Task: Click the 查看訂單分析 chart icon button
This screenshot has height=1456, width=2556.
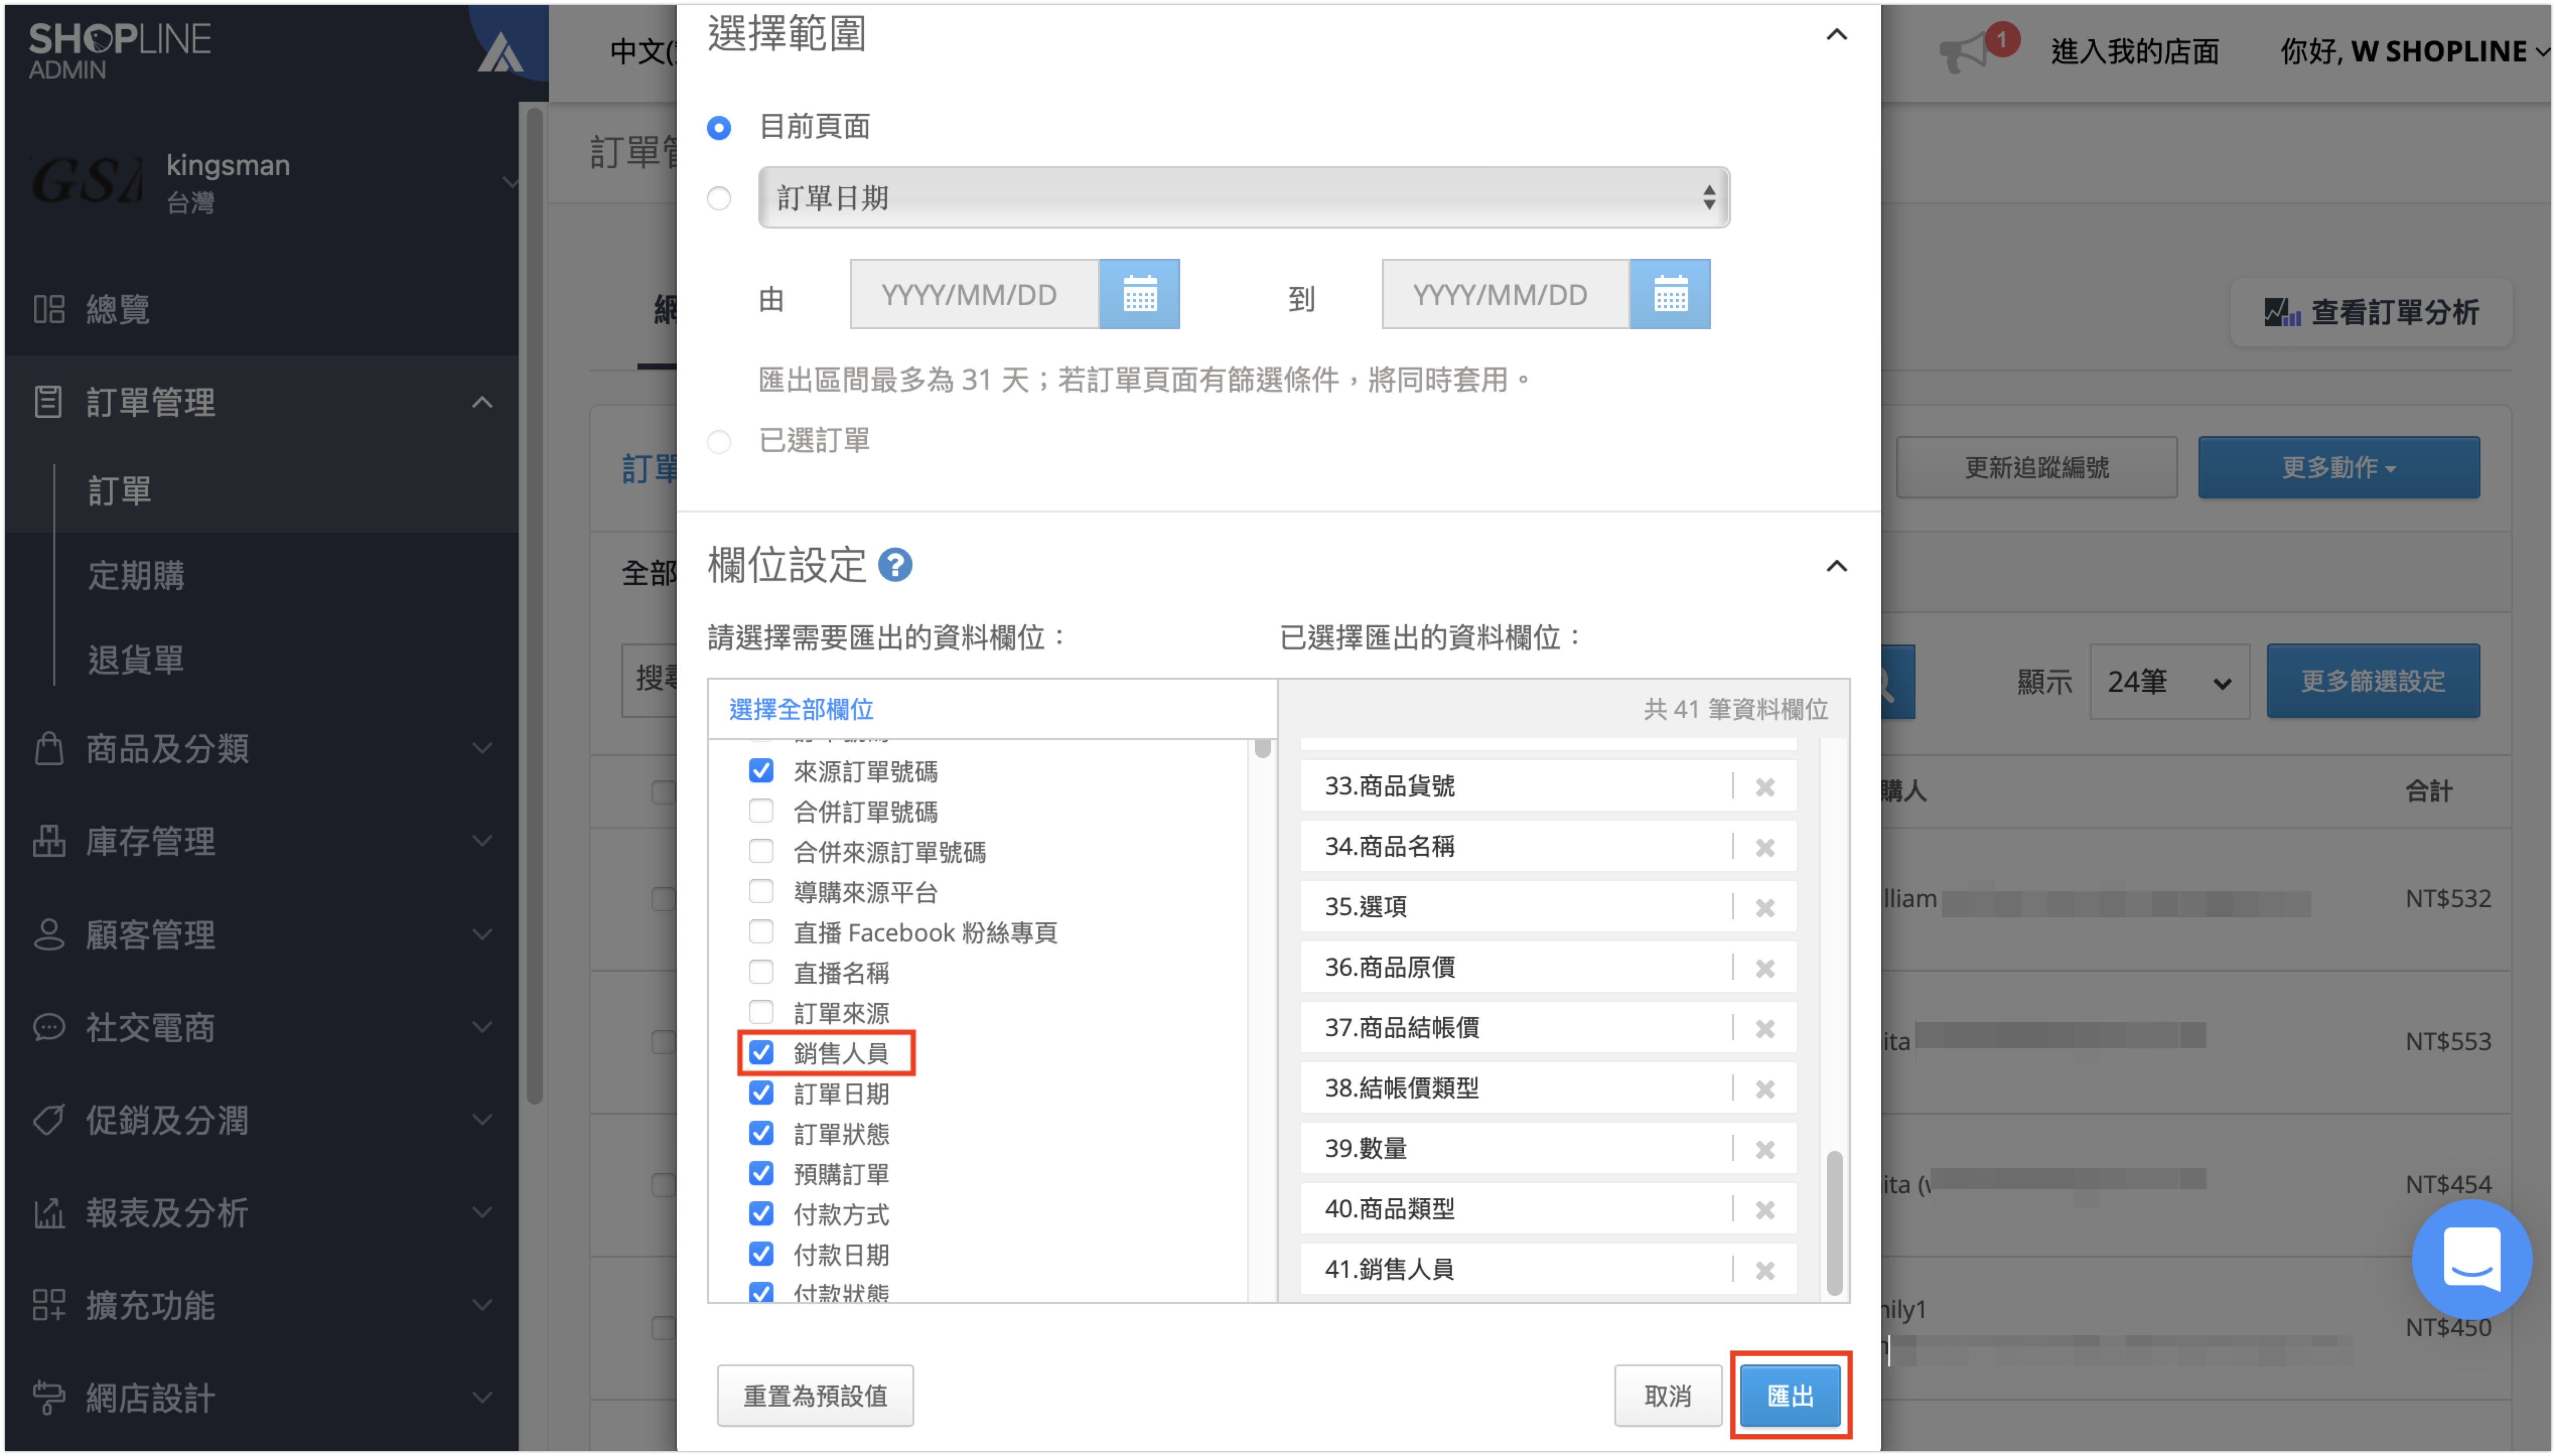Action: pos(2371,312)
